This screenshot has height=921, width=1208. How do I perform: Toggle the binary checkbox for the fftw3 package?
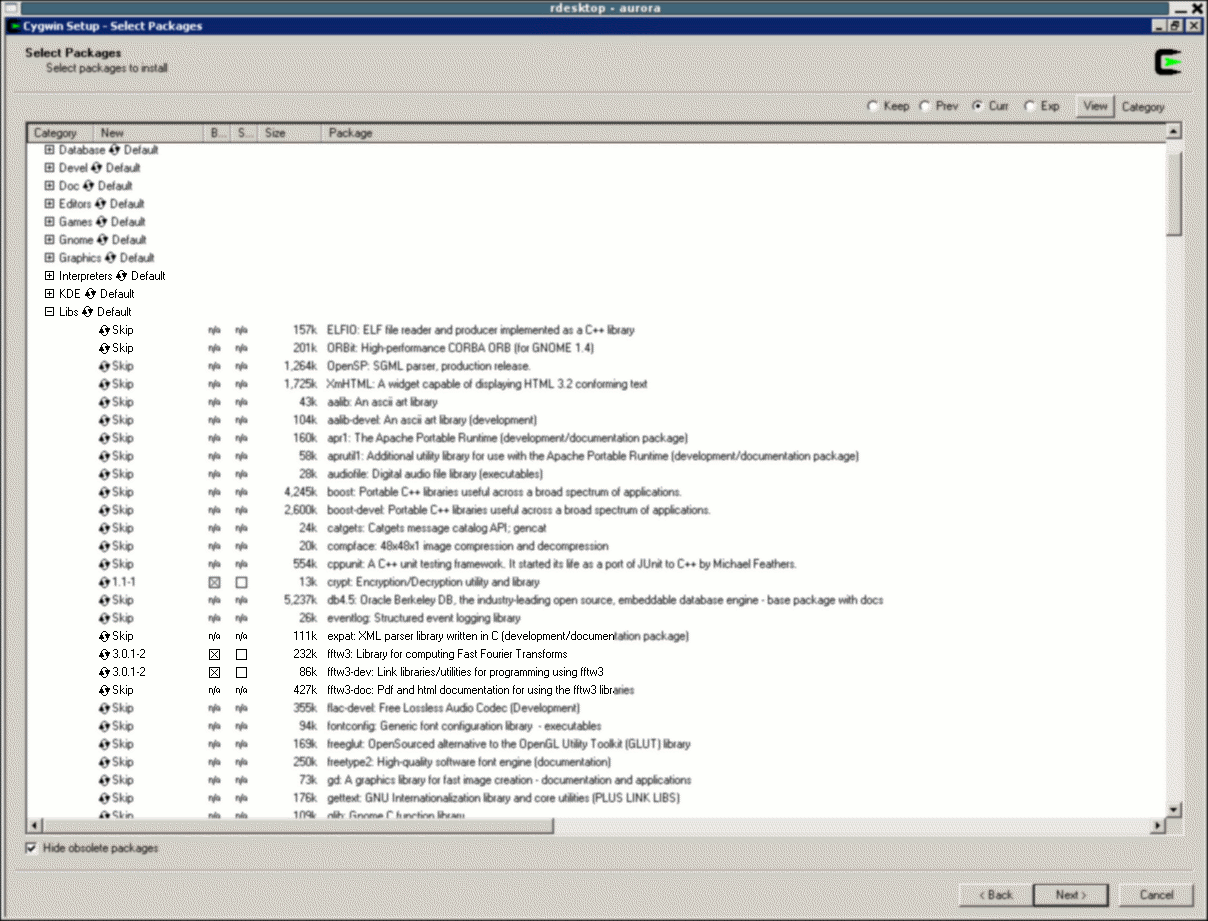[214, 654]
